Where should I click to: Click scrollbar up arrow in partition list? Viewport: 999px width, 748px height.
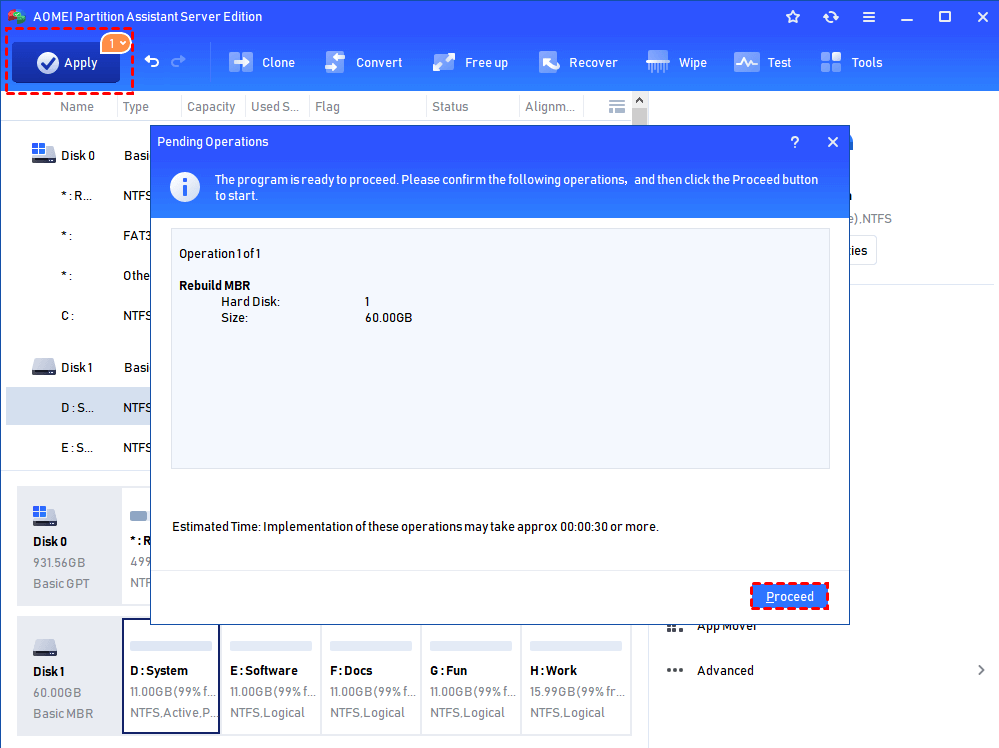(x=640, y=101)
